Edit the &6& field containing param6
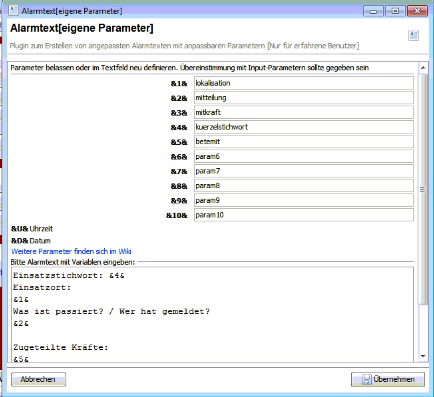The image size is (434, 397). tap(304, 156)
